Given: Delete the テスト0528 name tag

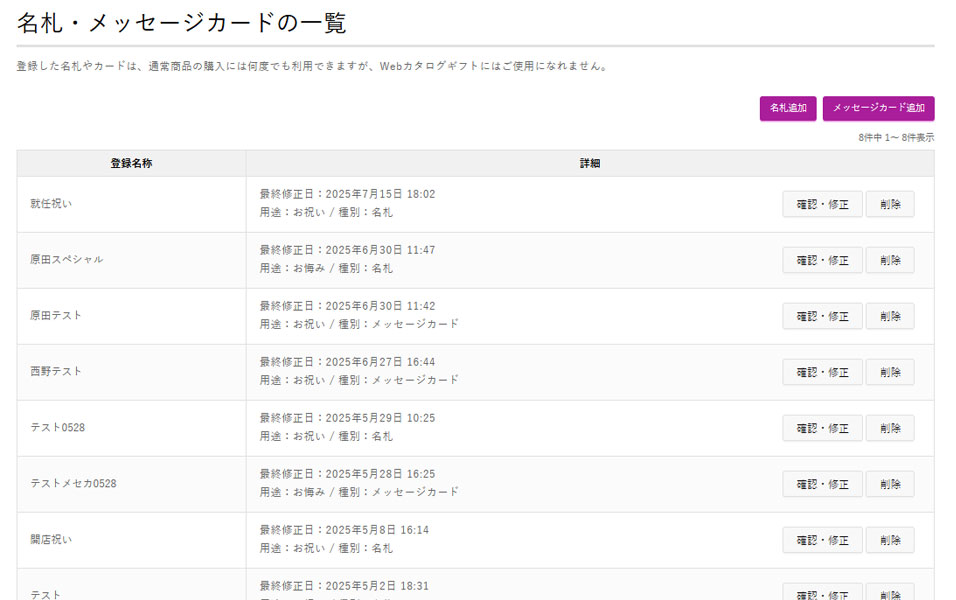Looking at the screenshot, I should pos(889,428).
